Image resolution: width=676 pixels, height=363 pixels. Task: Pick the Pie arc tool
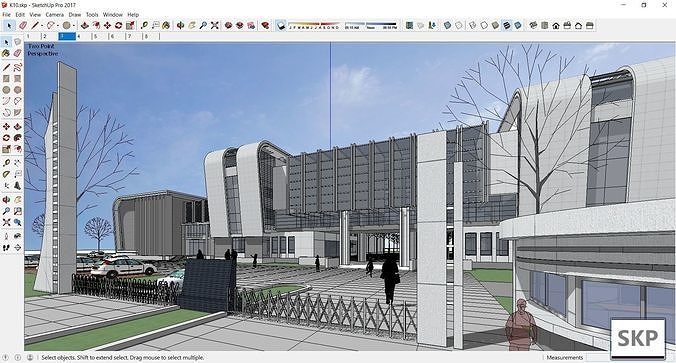pyautogui.click(x=17, y=112)
